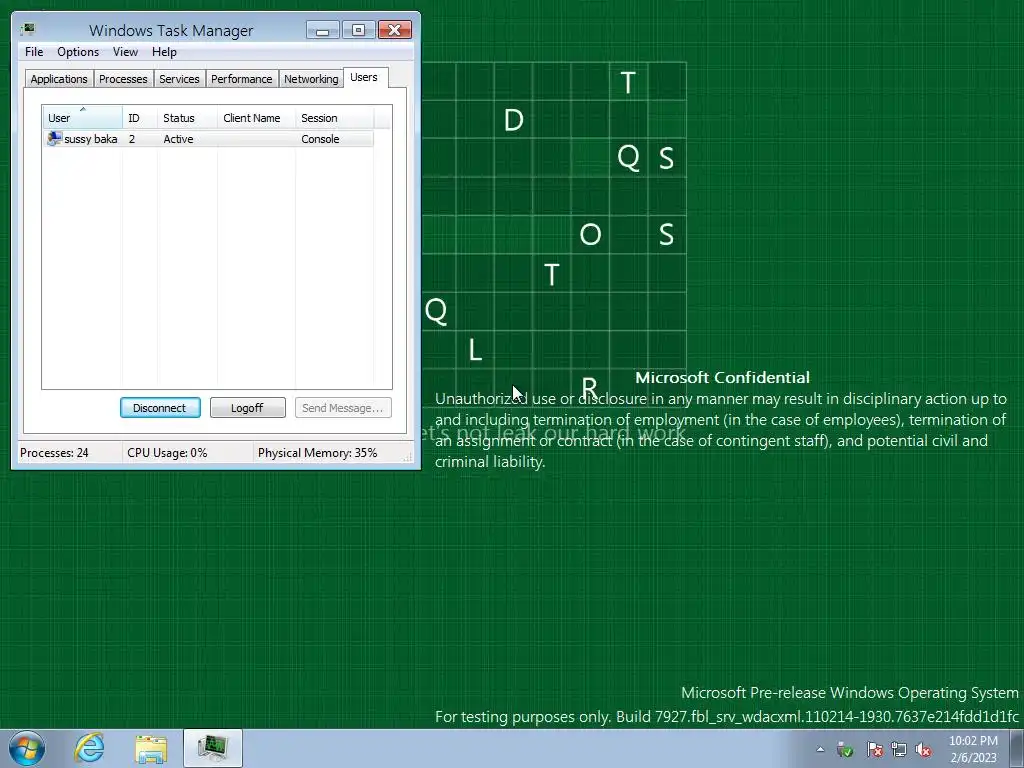
Task: Select the Users tab
Action: [x=364, y=77]
